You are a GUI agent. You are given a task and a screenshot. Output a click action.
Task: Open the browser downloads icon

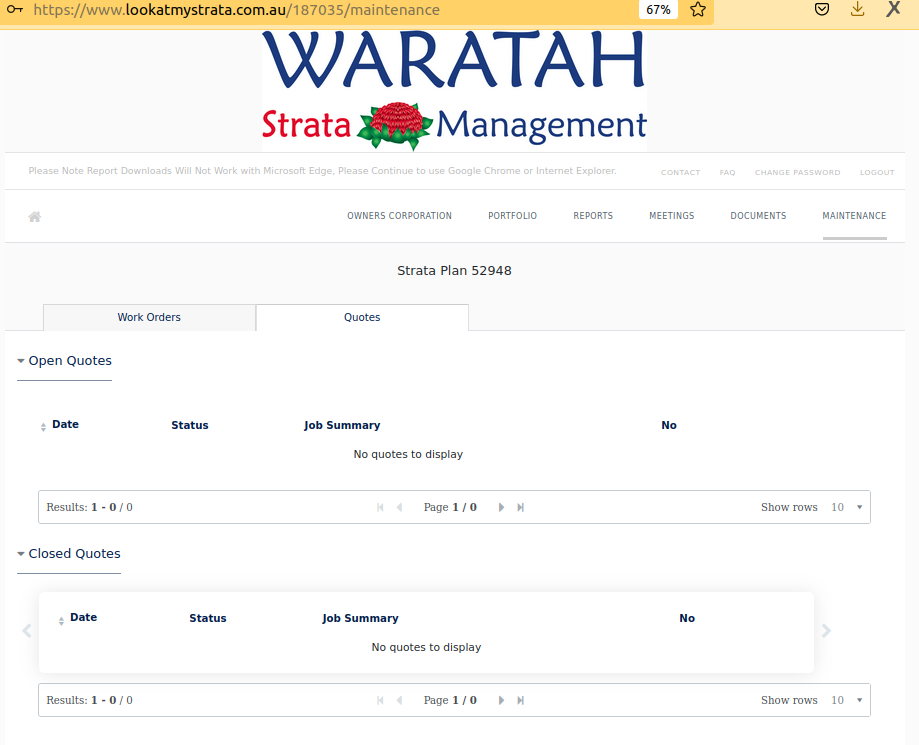coord(857,9)
